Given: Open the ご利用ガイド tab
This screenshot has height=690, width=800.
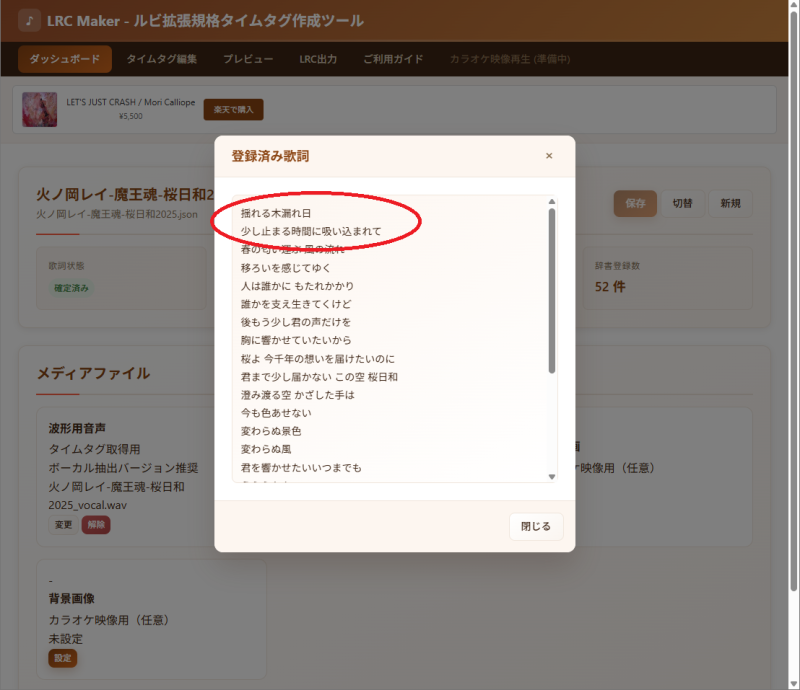Looking at the screenshot, I should (393, 59).
